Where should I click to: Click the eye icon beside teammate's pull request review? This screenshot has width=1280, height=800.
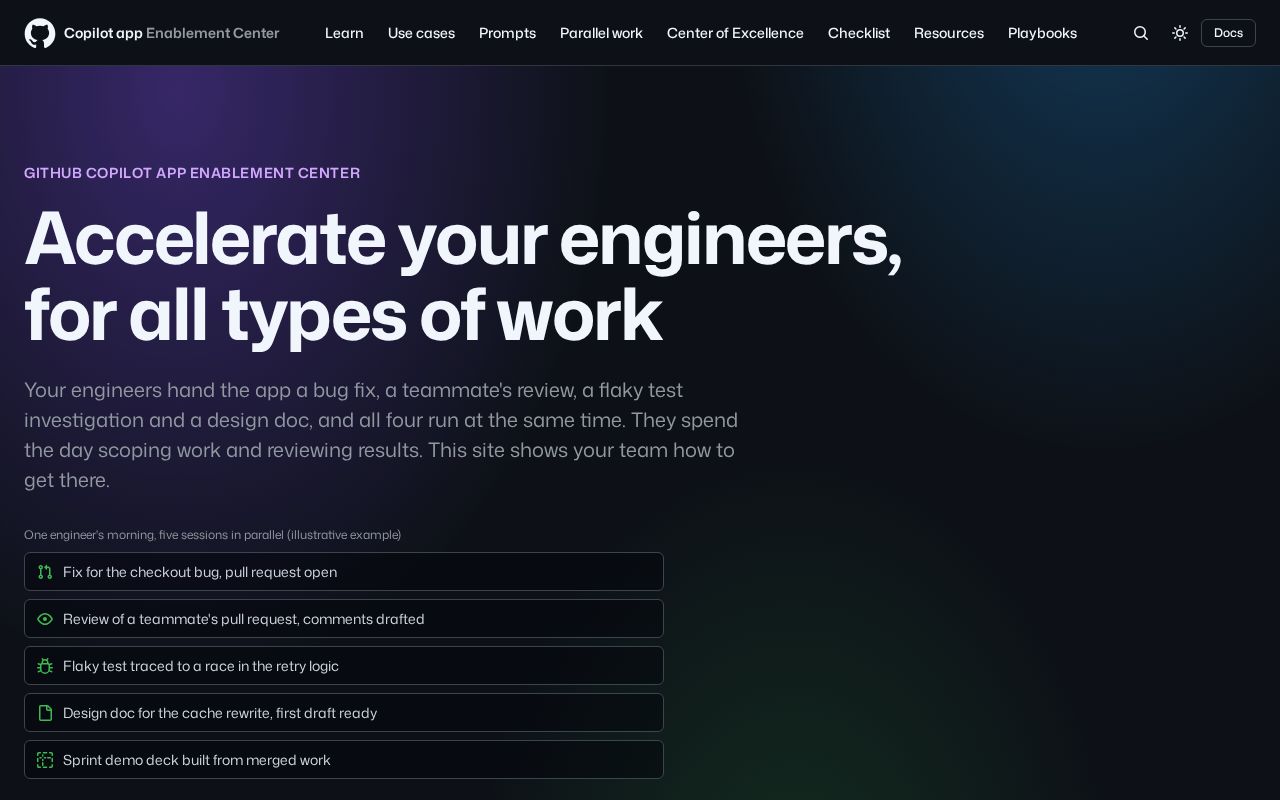(45, 619)
